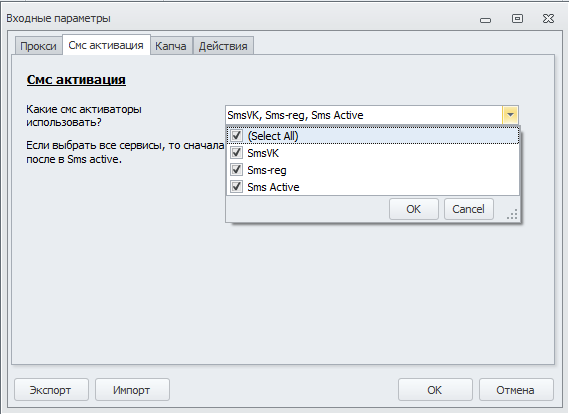Minimize the Входные параметры window

(486, 20)
